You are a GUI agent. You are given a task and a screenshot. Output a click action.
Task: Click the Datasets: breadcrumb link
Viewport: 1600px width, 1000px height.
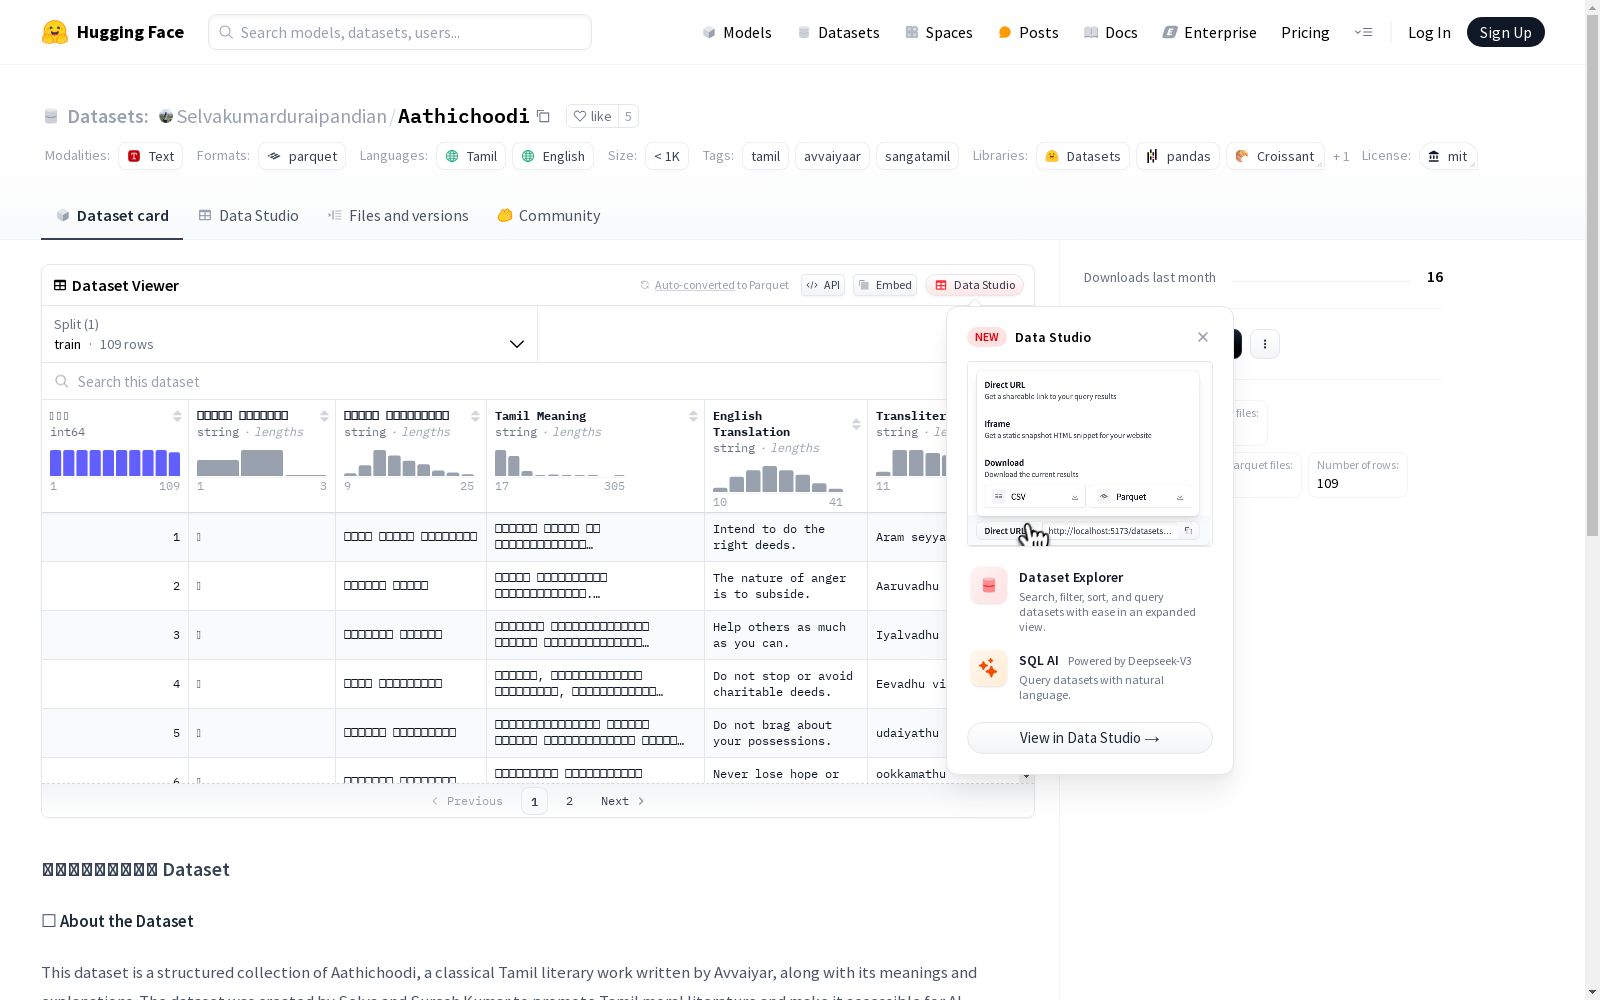[x=107, y=116]
